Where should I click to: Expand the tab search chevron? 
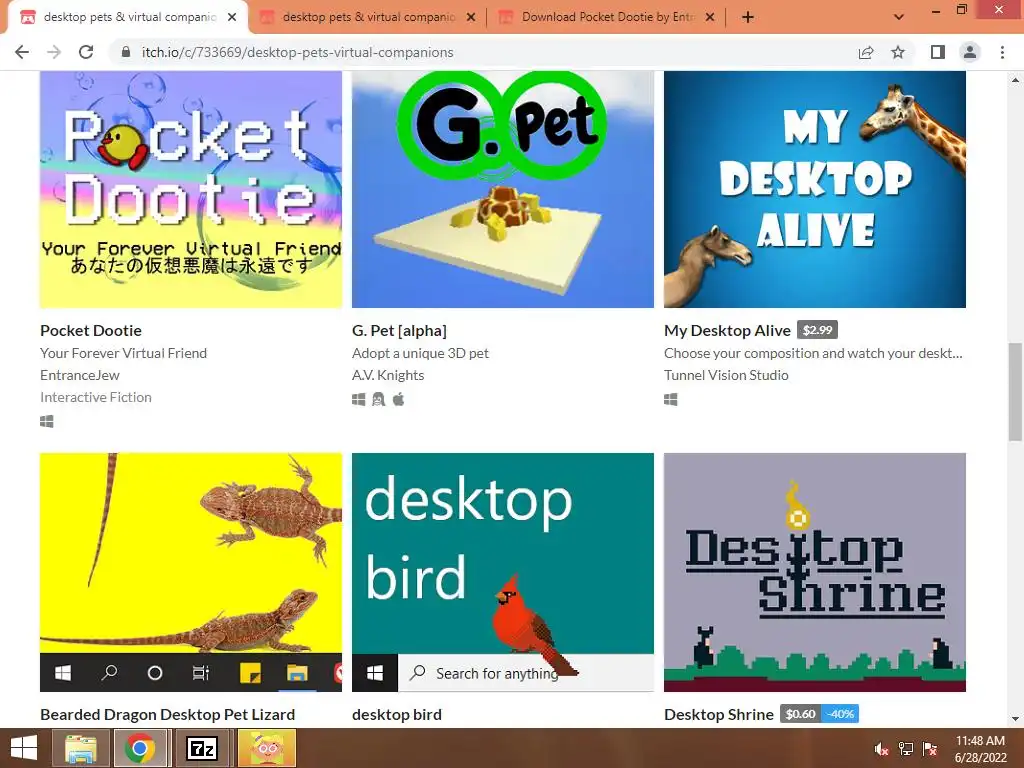[899, 17]
